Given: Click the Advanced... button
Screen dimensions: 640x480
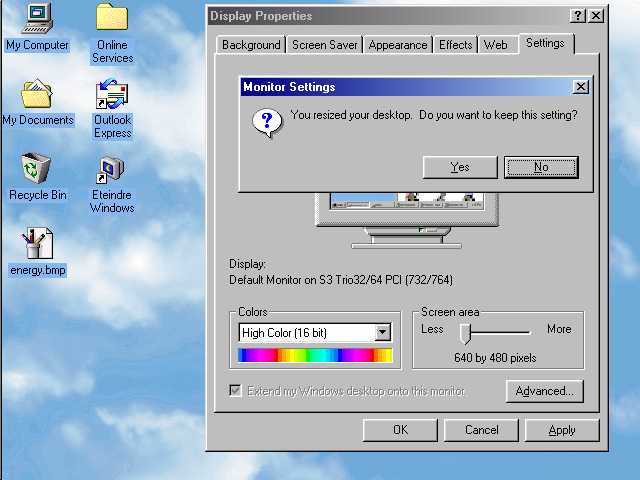Looking at the screenshot, I should [545, 391].
